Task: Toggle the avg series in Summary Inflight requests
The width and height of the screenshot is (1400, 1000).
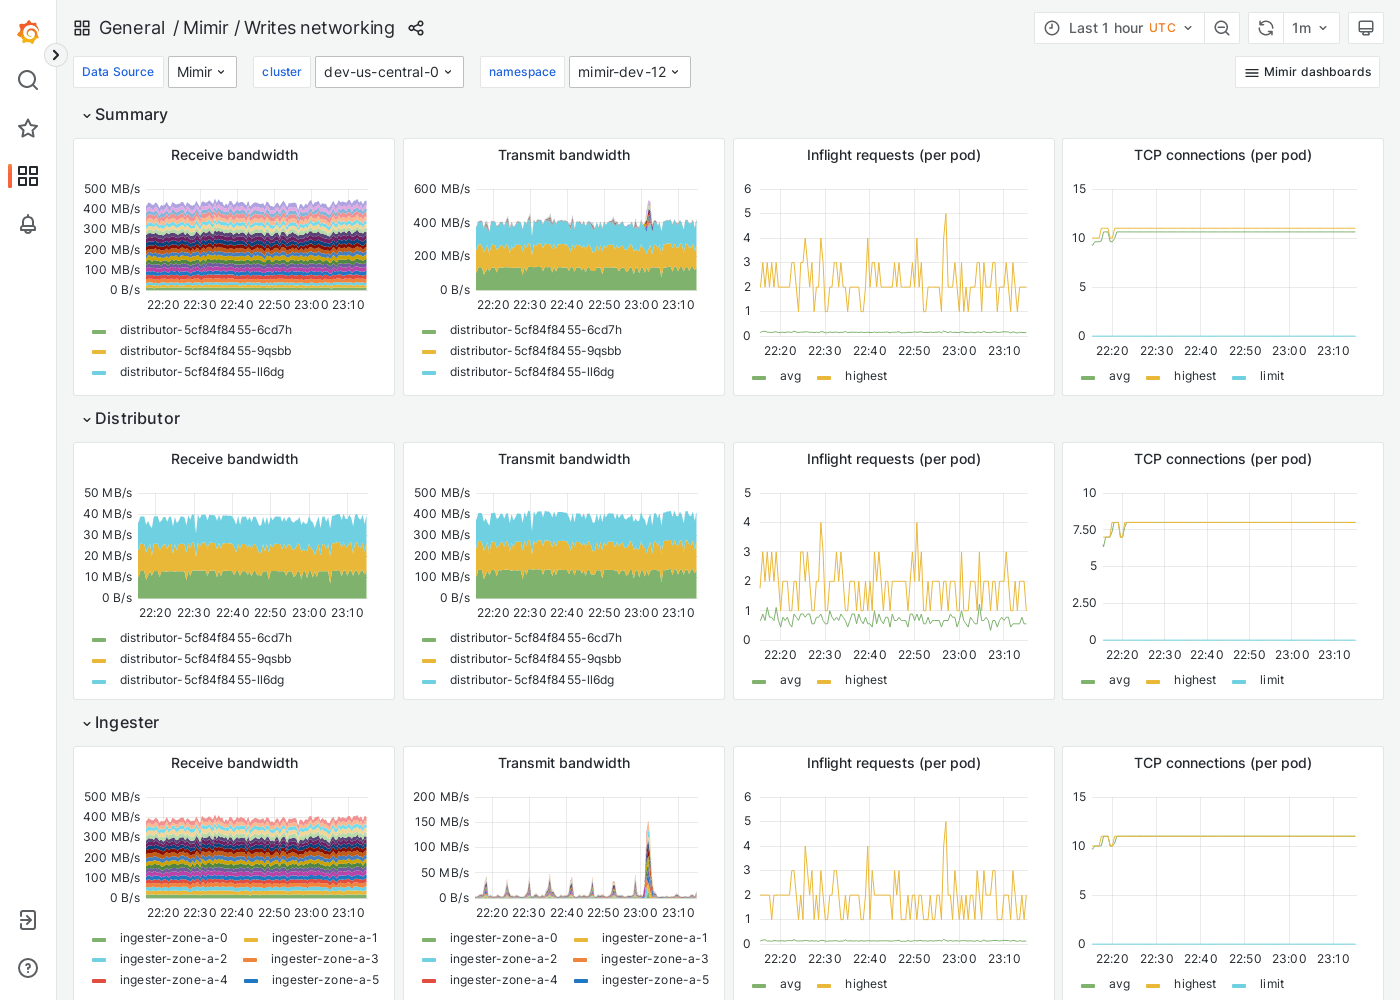Action: pyautogui.click(x=790, y=375)
